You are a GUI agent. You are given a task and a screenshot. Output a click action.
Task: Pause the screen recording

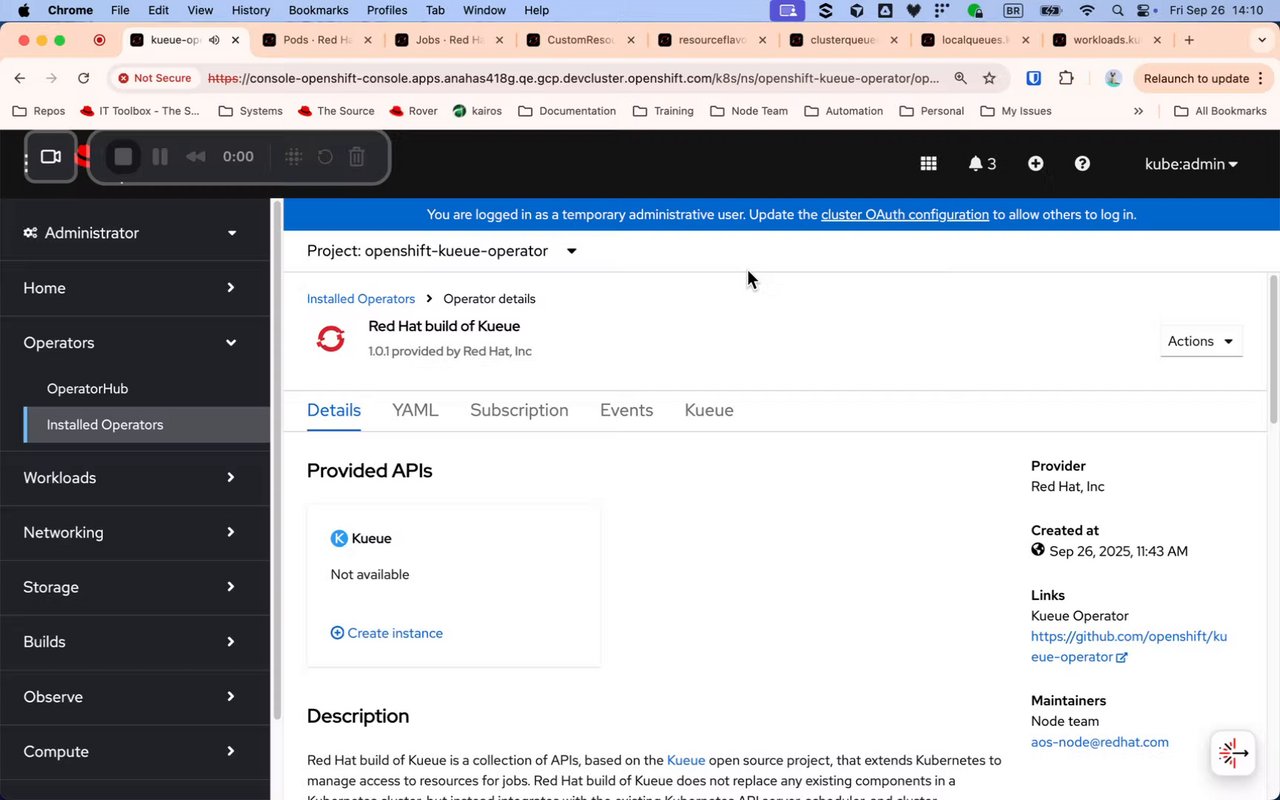pyautogui.click(x=159, y=157)
